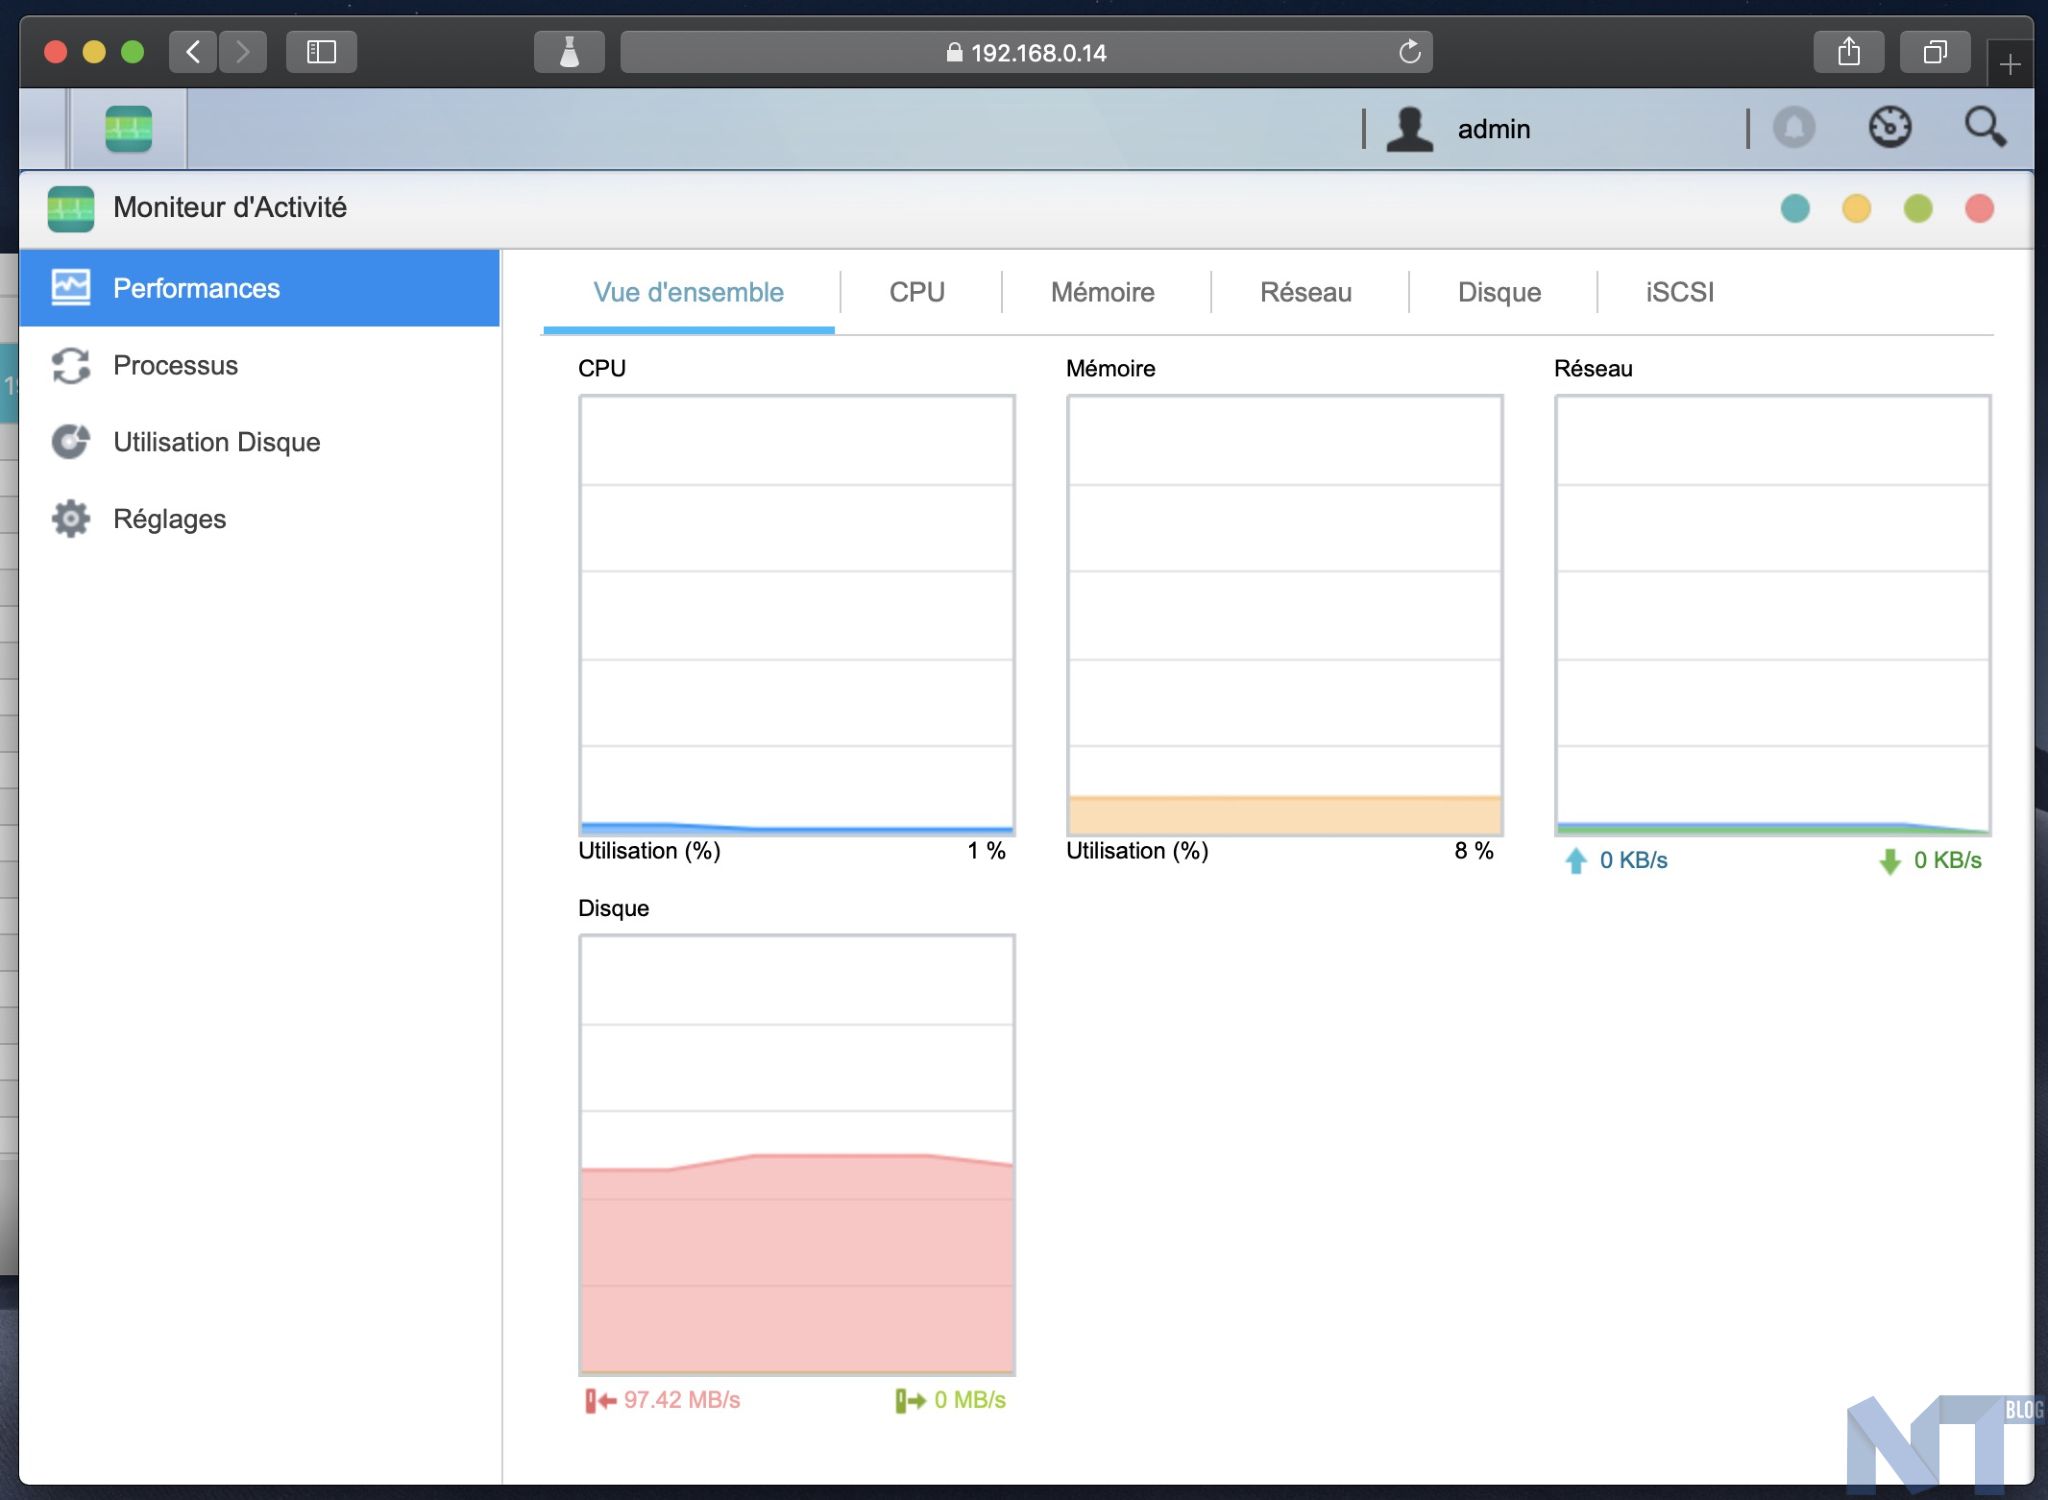Screen dimensions: 2048x1500
Task: Click the Disque usage graph
Action: (796, 1155)
